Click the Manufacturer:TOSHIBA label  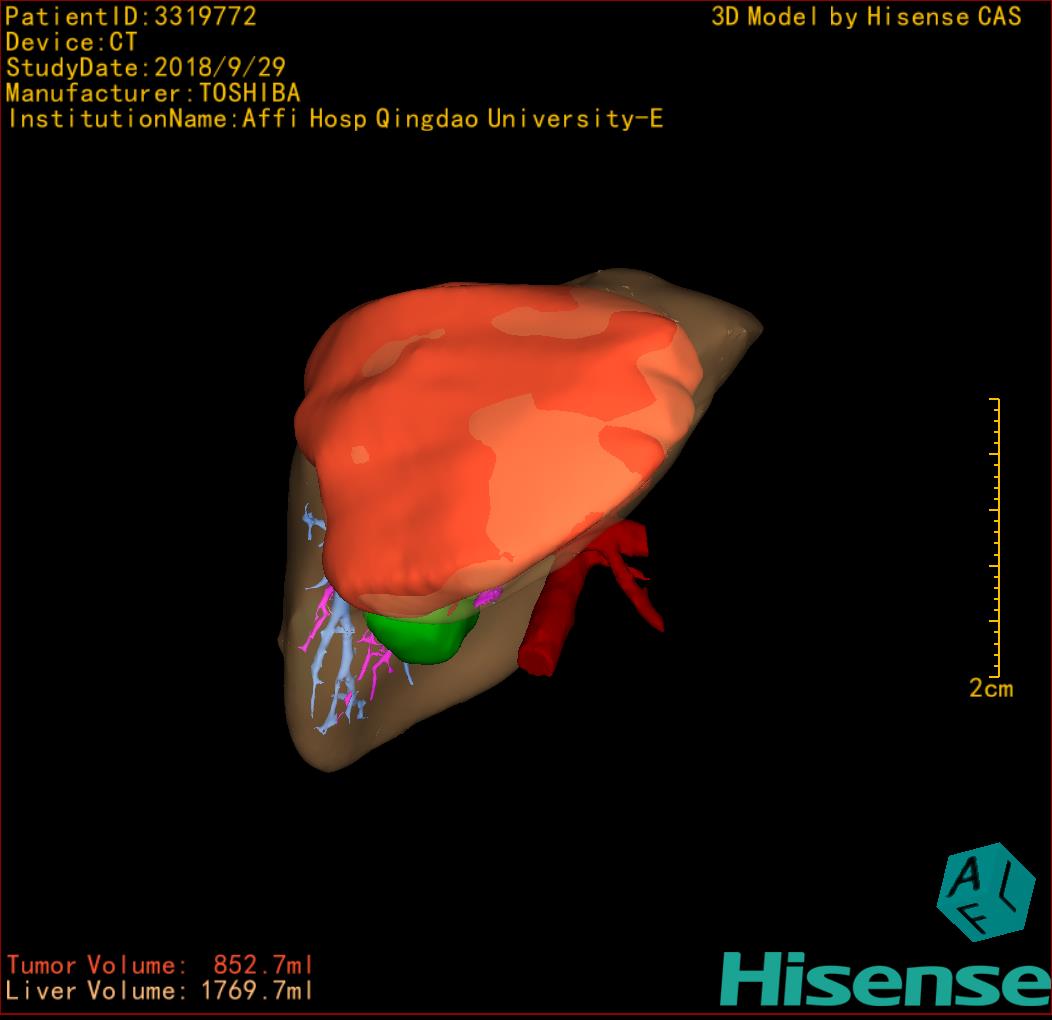153,93
